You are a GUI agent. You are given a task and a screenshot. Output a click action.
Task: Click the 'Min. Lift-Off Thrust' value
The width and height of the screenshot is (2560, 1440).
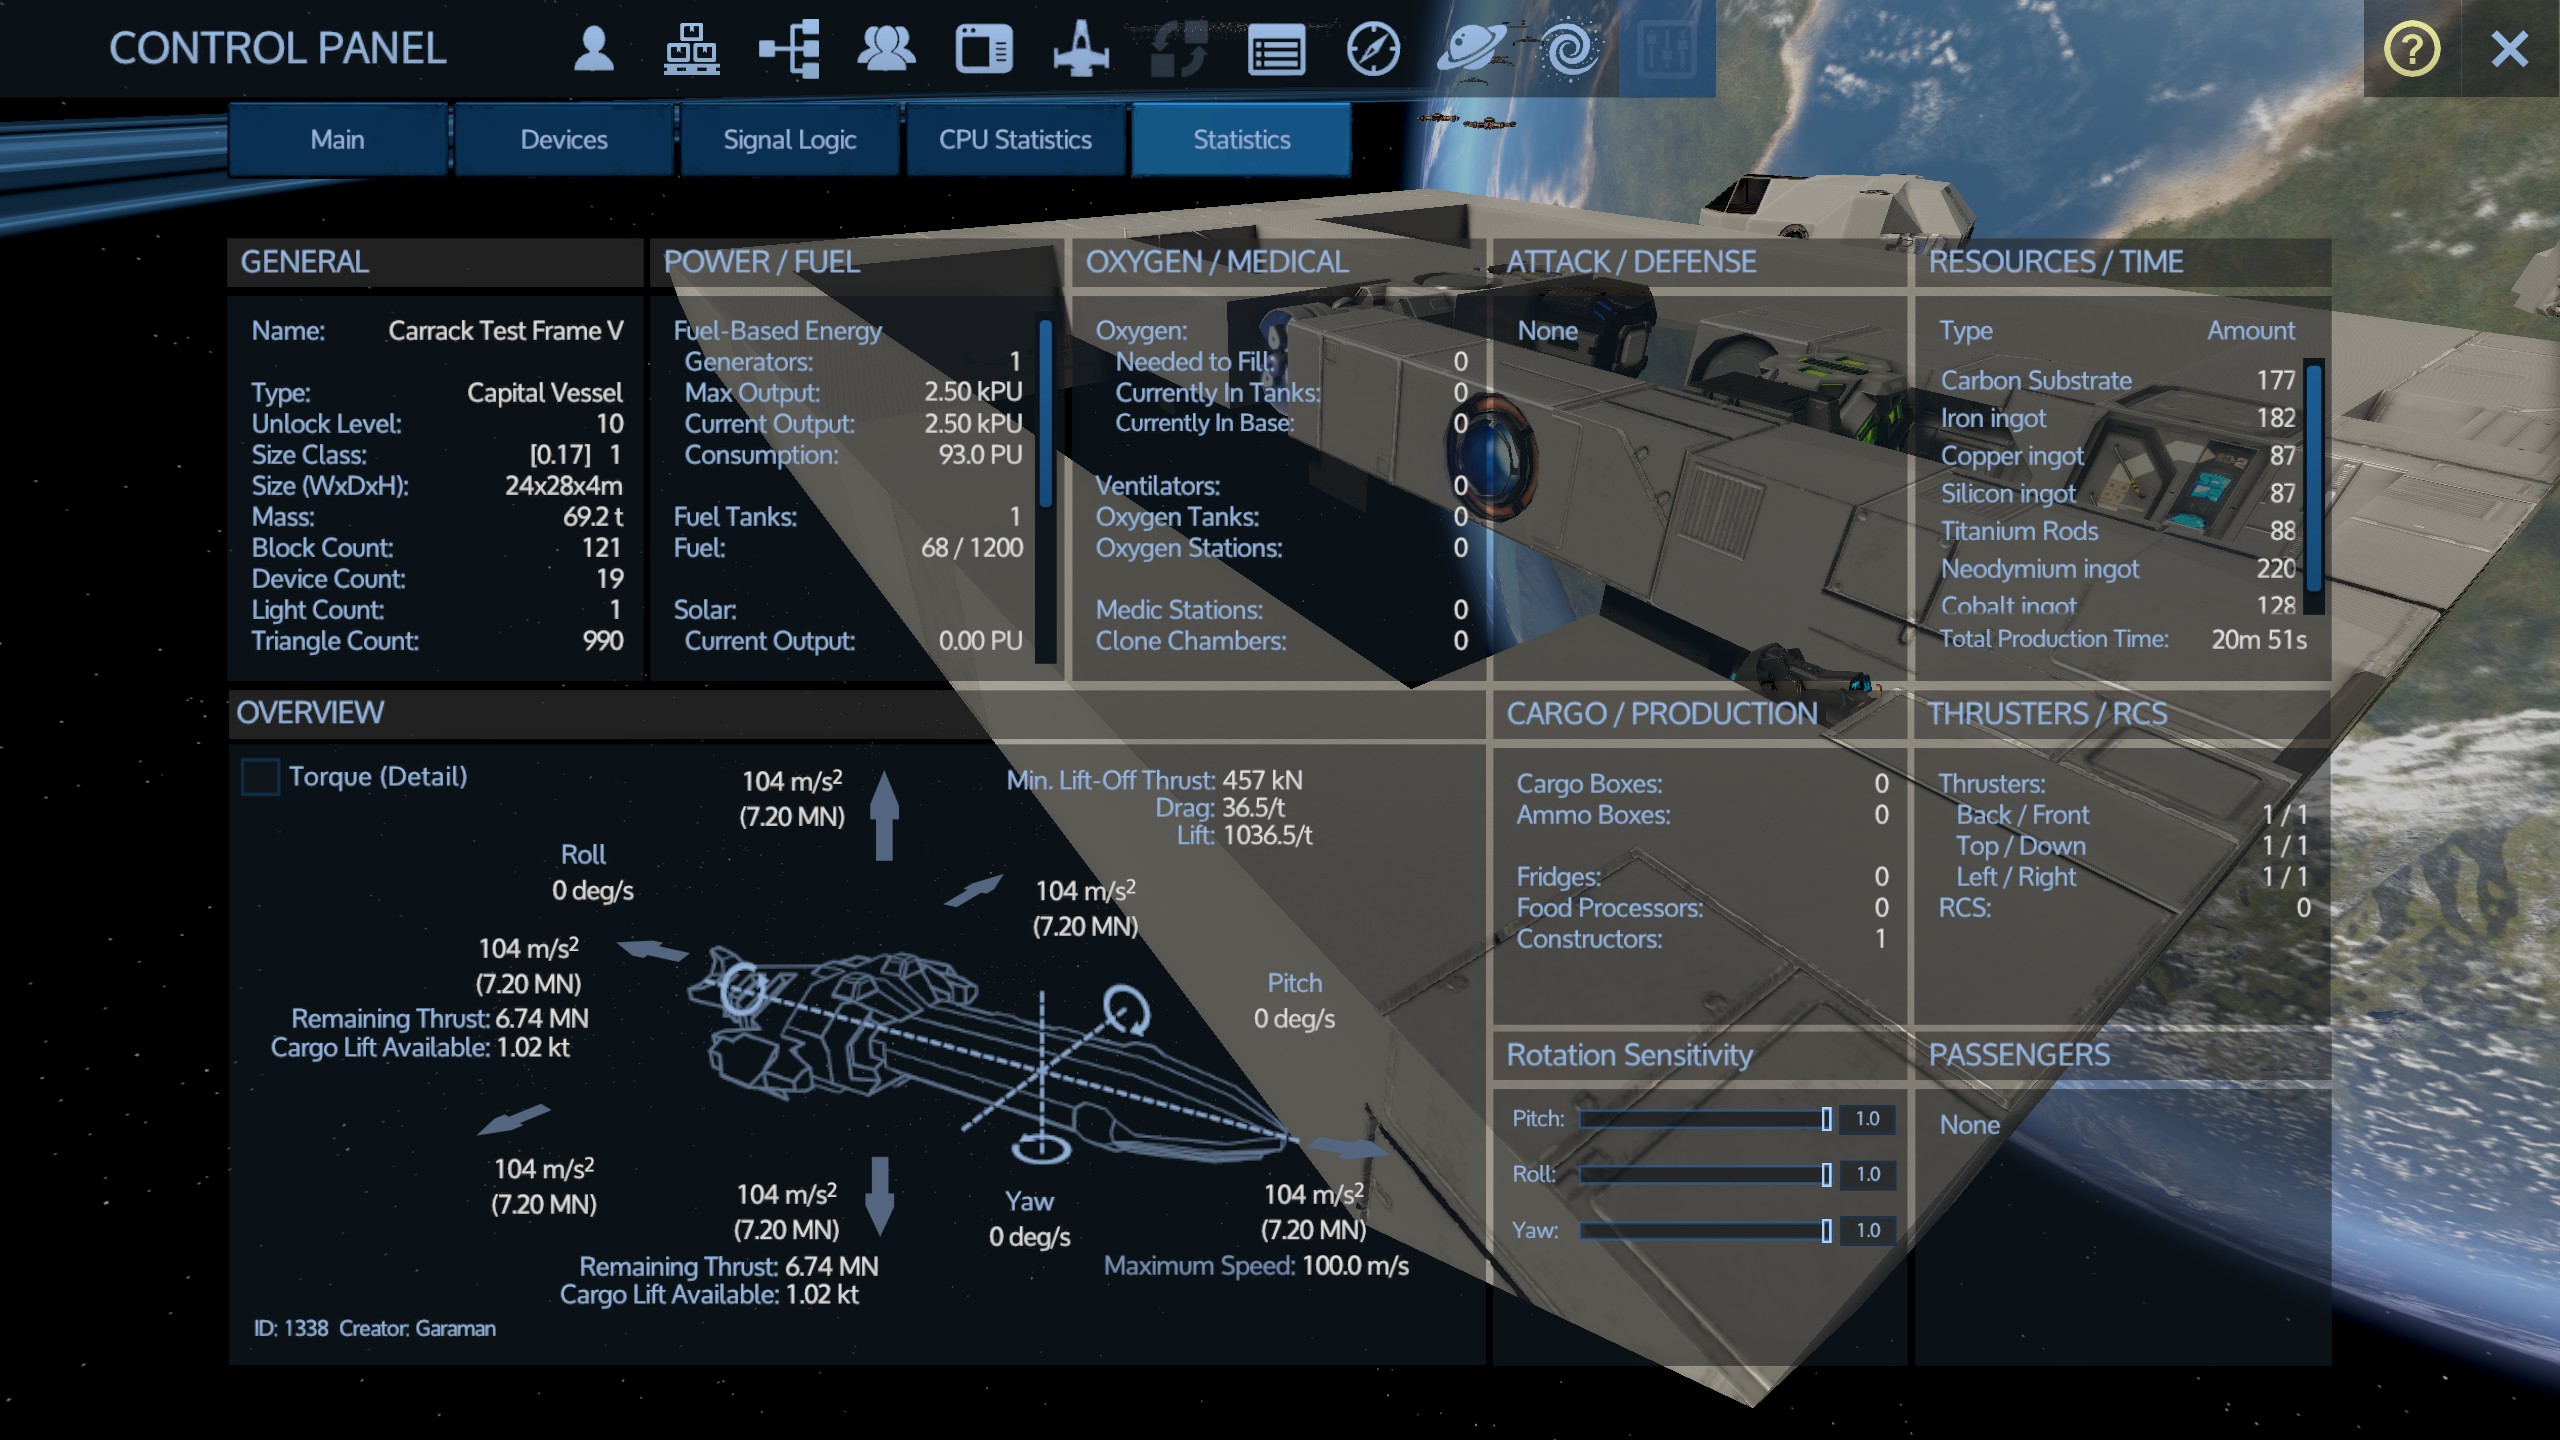(x=1262, y=780)
